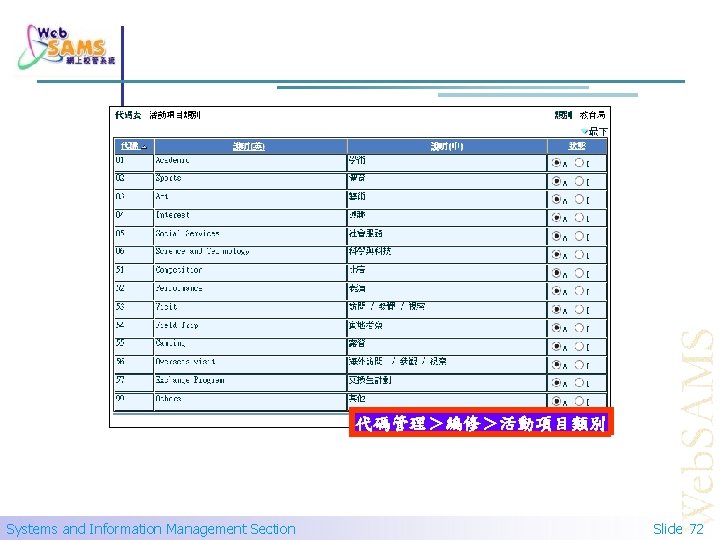Set Performance row status to I
Screen dimensions: 720x540
point(579,291)
